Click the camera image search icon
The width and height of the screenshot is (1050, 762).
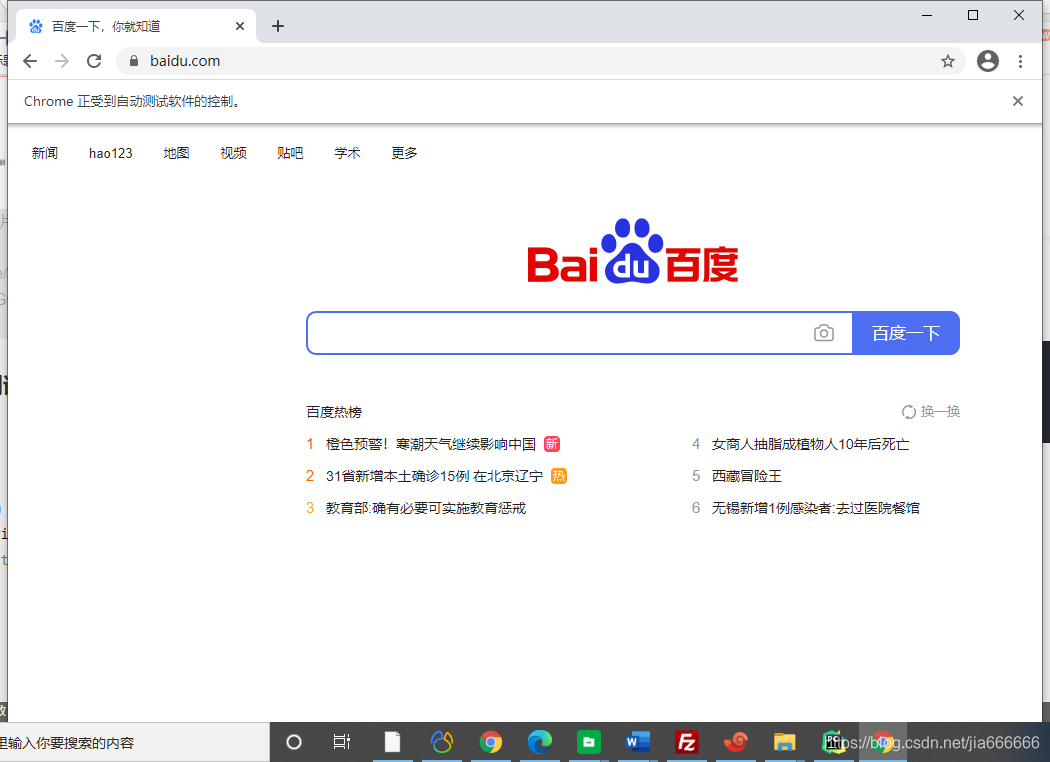[x=824, y=333]
